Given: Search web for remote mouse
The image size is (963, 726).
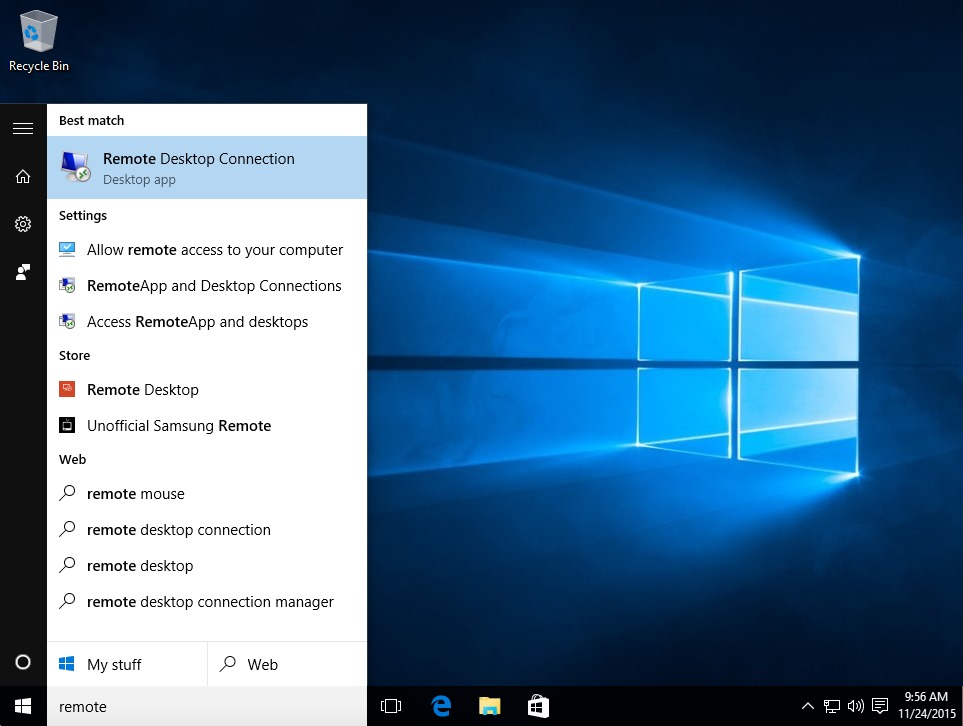Looking at the screenshot, I should (x=207, y=494).
